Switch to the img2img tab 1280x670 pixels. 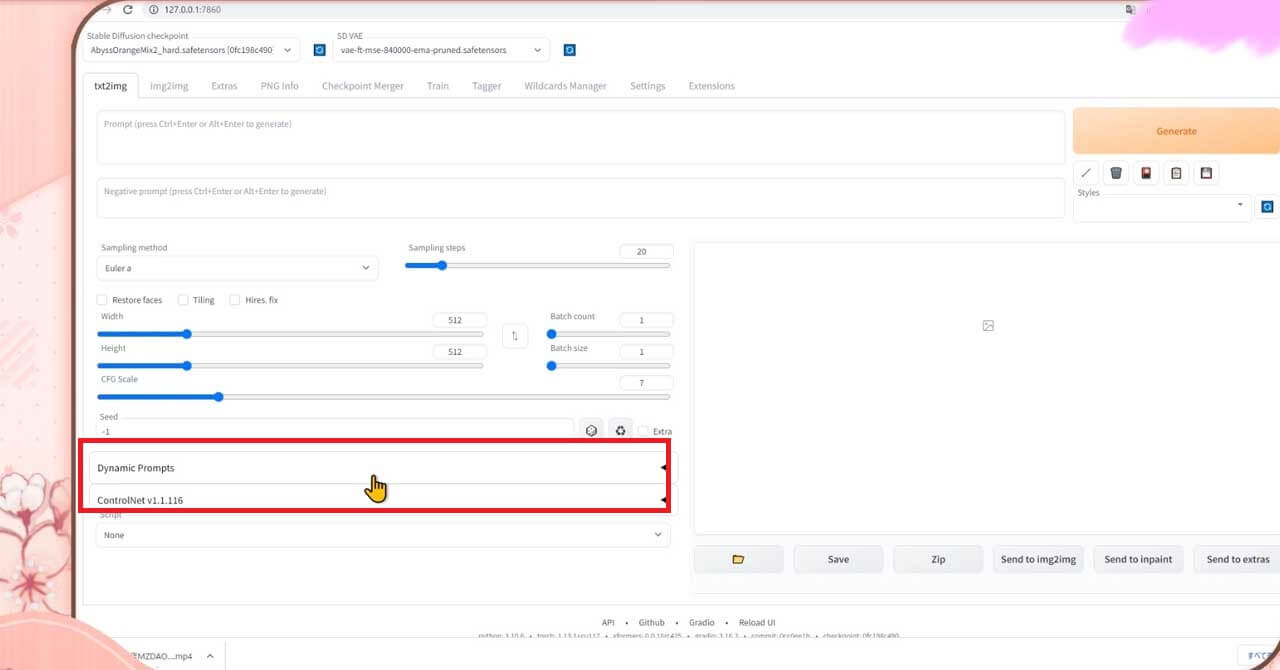[x=169, y=86]
